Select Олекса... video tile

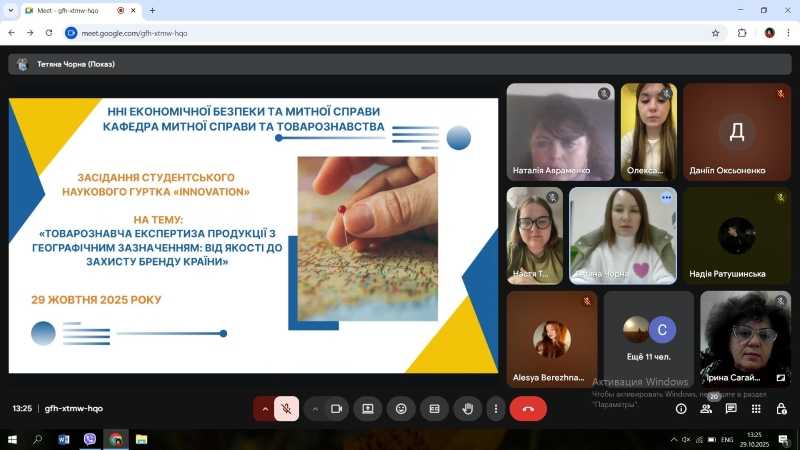click(x=649, y=132)
